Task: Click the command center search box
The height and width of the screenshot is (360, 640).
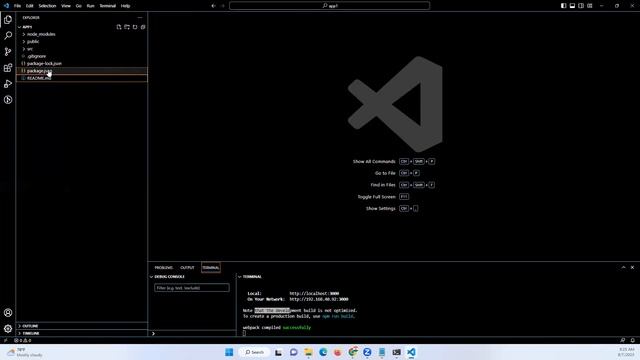Action: (x=329, y=6)
